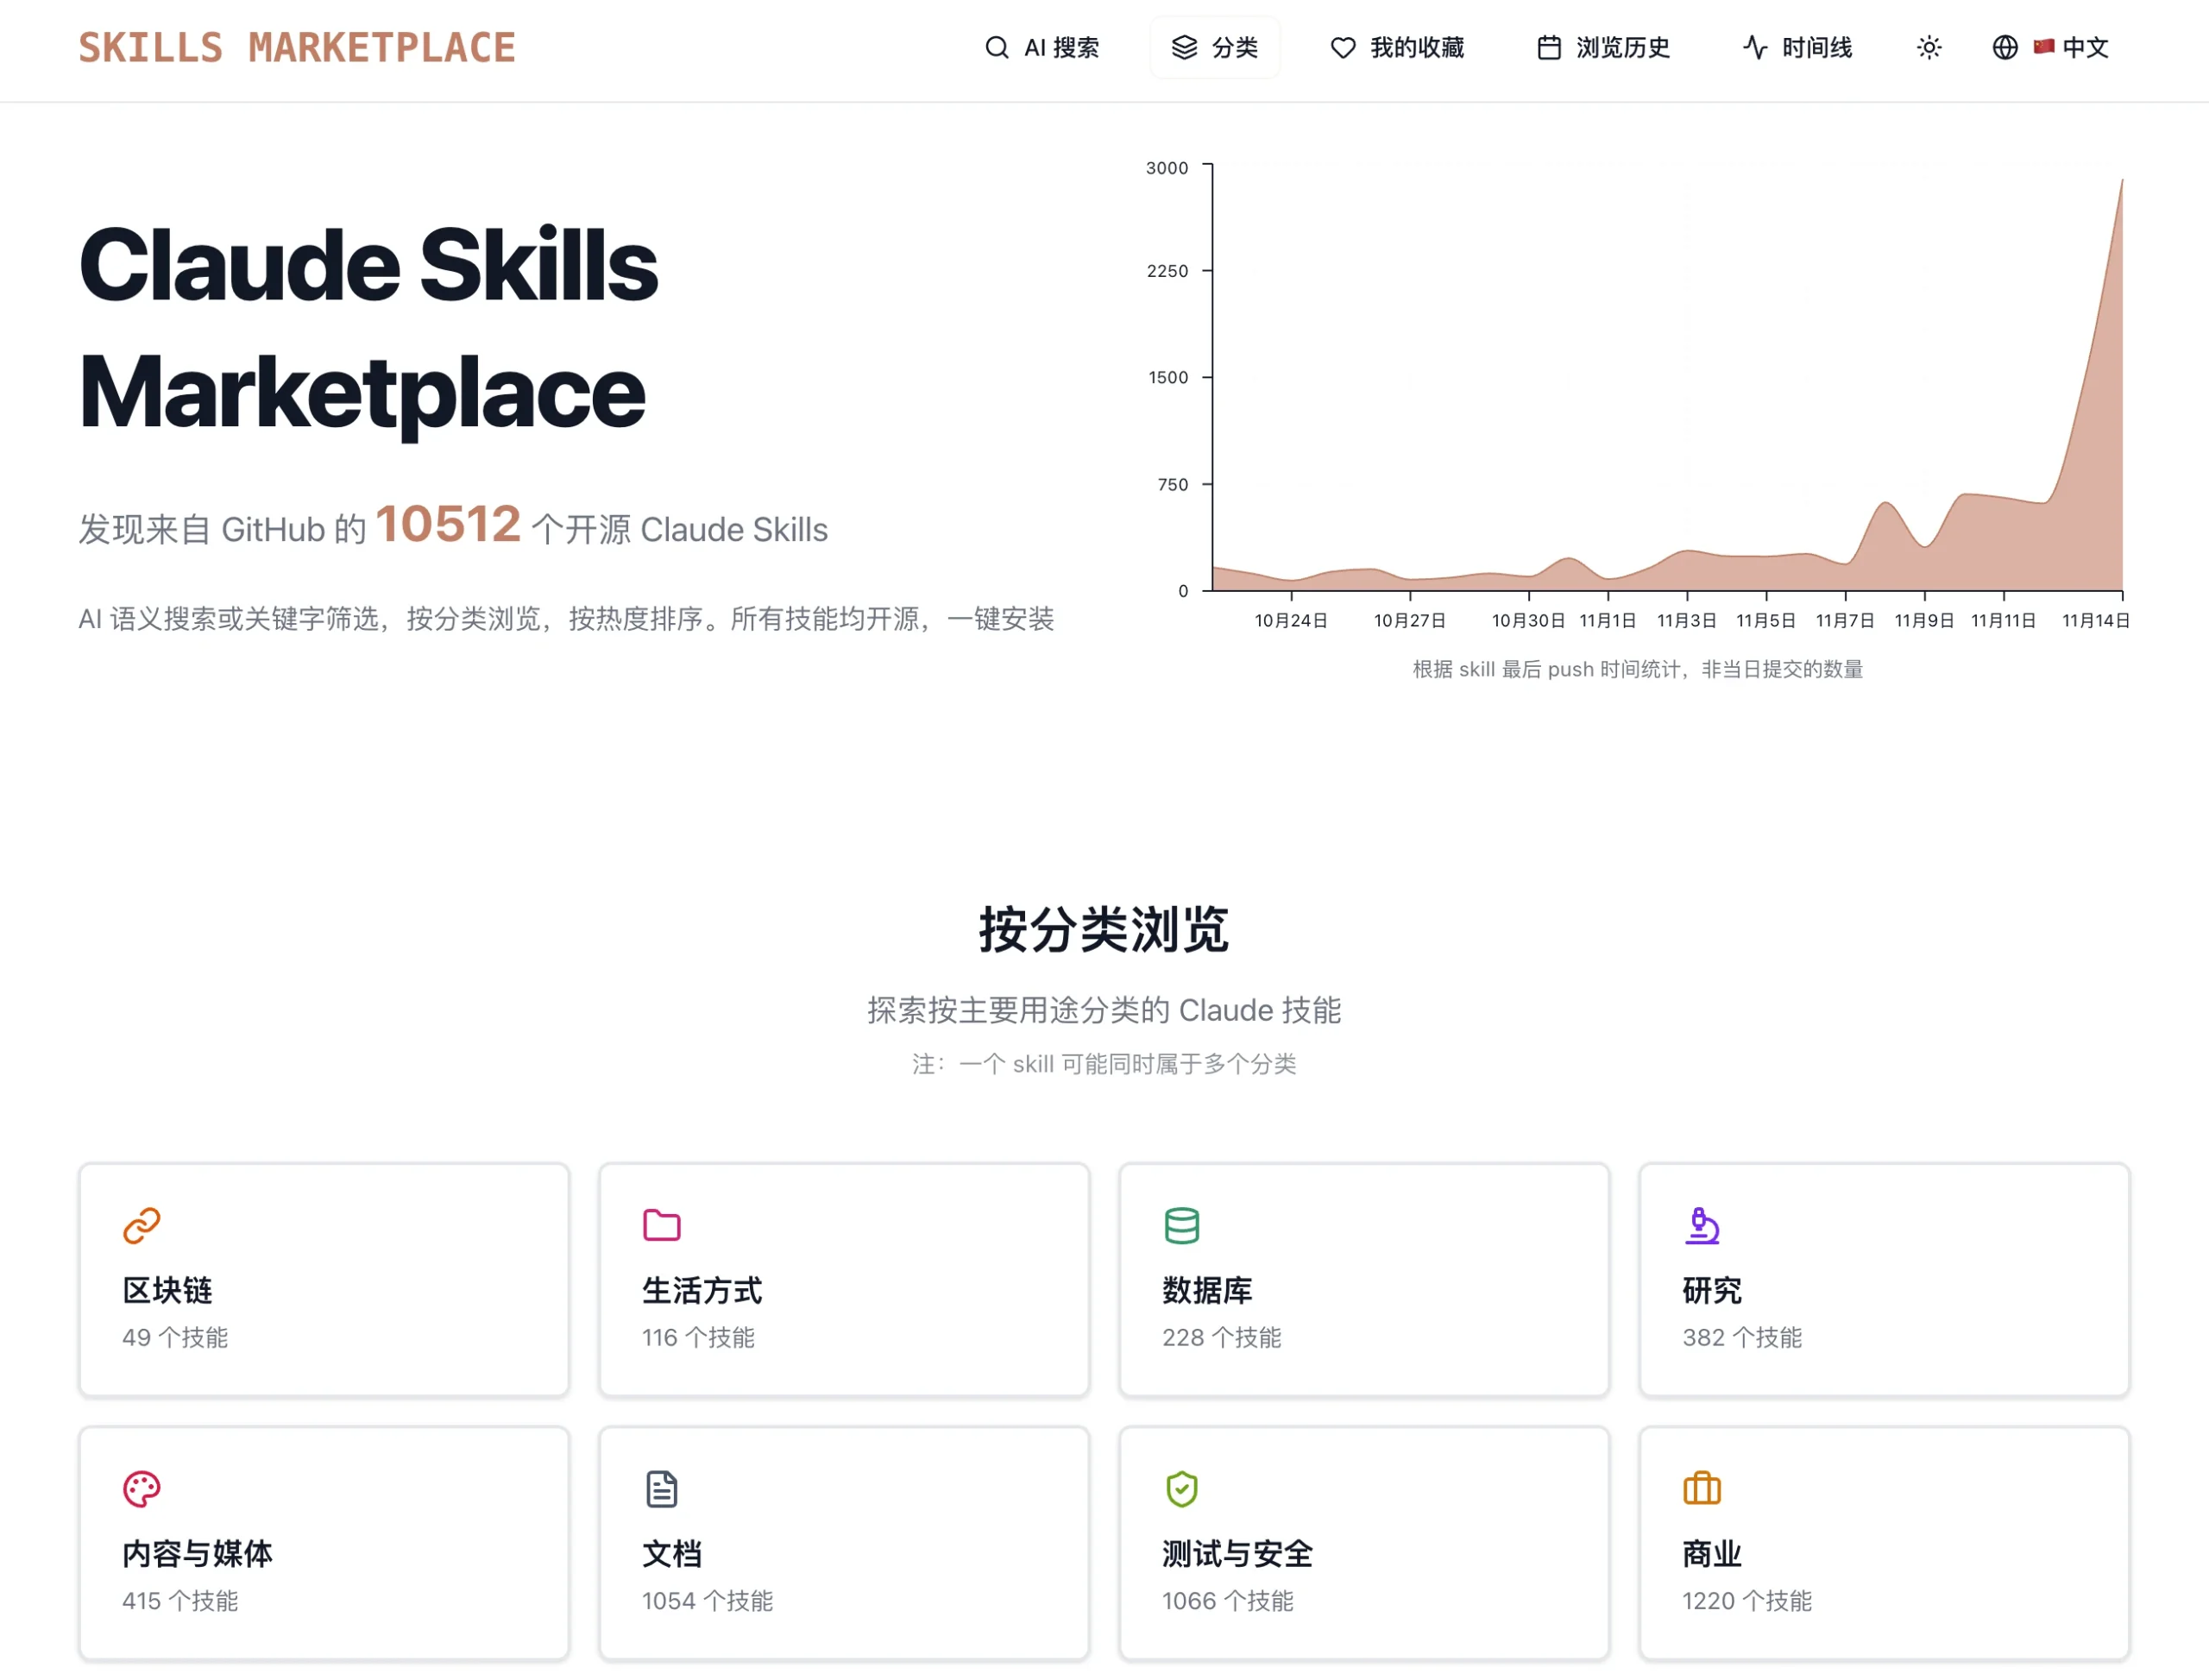Click the heart icon for 我的收藏
The height and width of the screenshot is (1680, 2209).
(x=1342, y=47)
